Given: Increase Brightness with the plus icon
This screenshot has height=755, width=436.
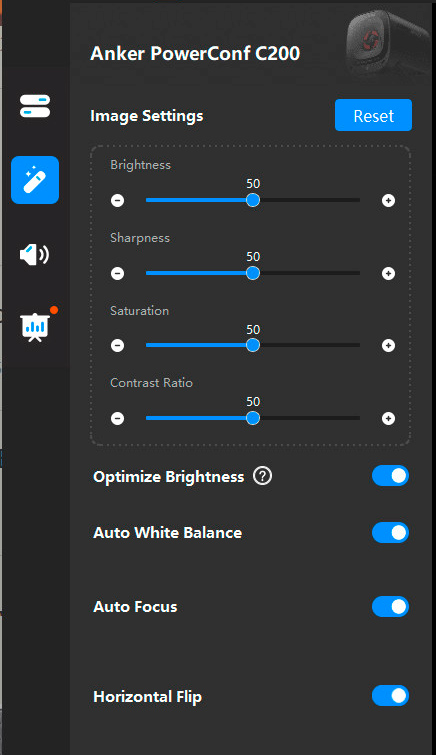Looking at the screenshot, I should tap(388, 200).
